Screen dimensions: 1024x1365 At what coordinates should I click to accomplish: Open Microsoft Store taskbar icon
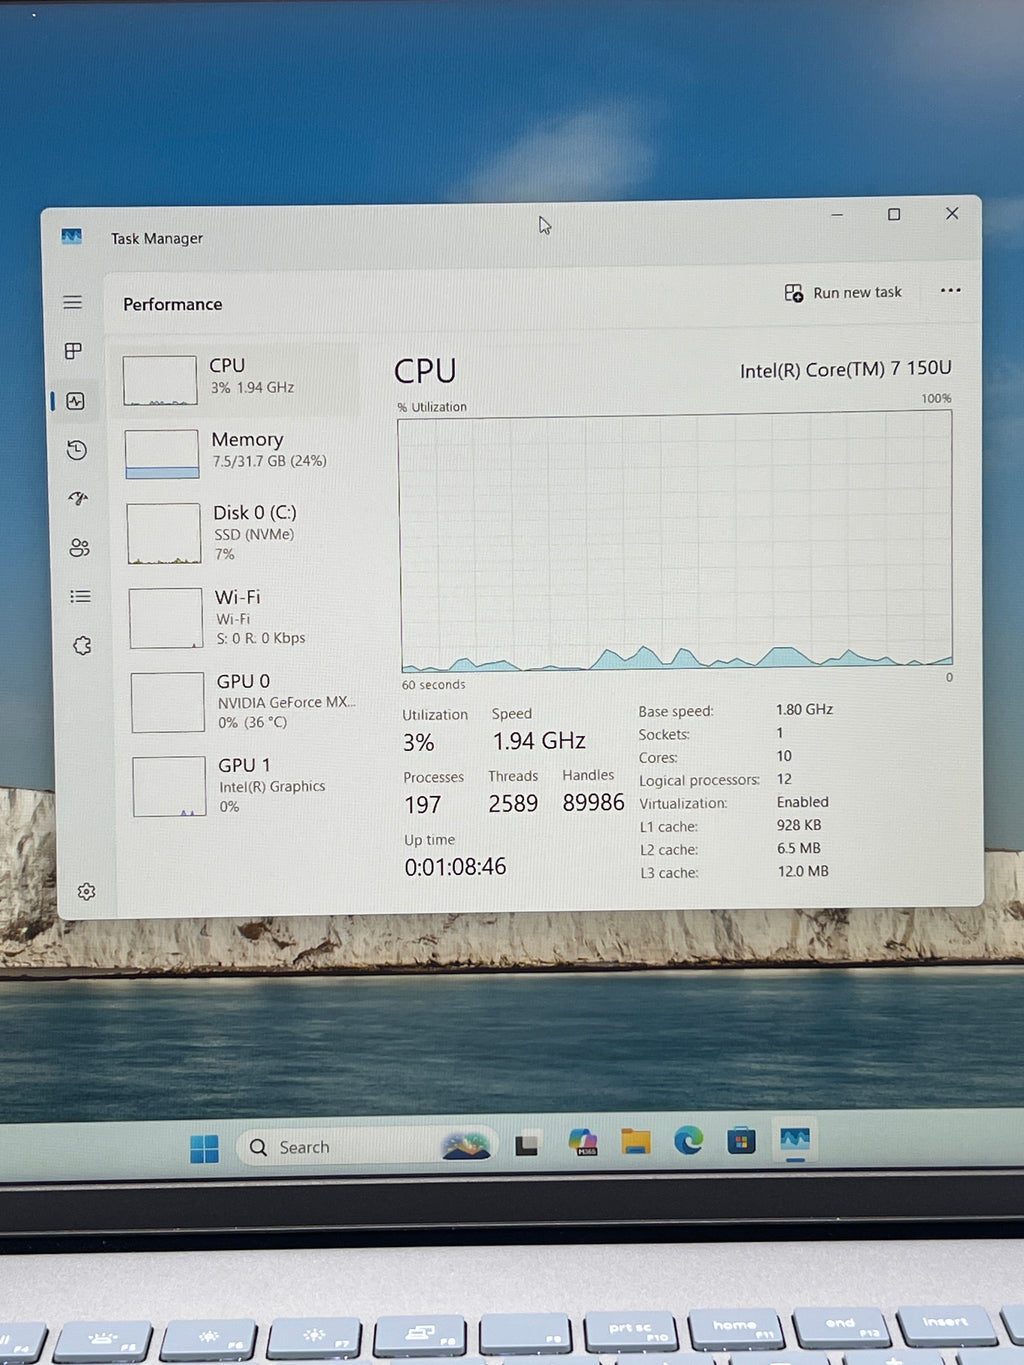(741, 1140)
